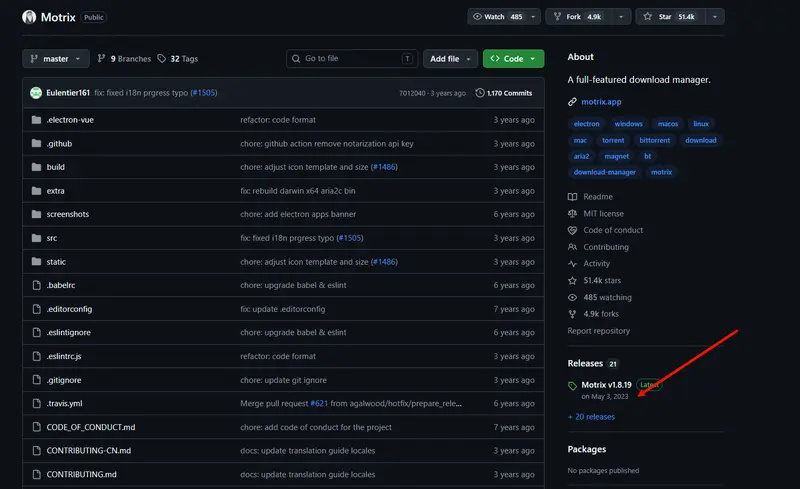Screen dimensions: 800x489
Task: Open the Star lists dropdown arrow
Action: pos(714,17)
